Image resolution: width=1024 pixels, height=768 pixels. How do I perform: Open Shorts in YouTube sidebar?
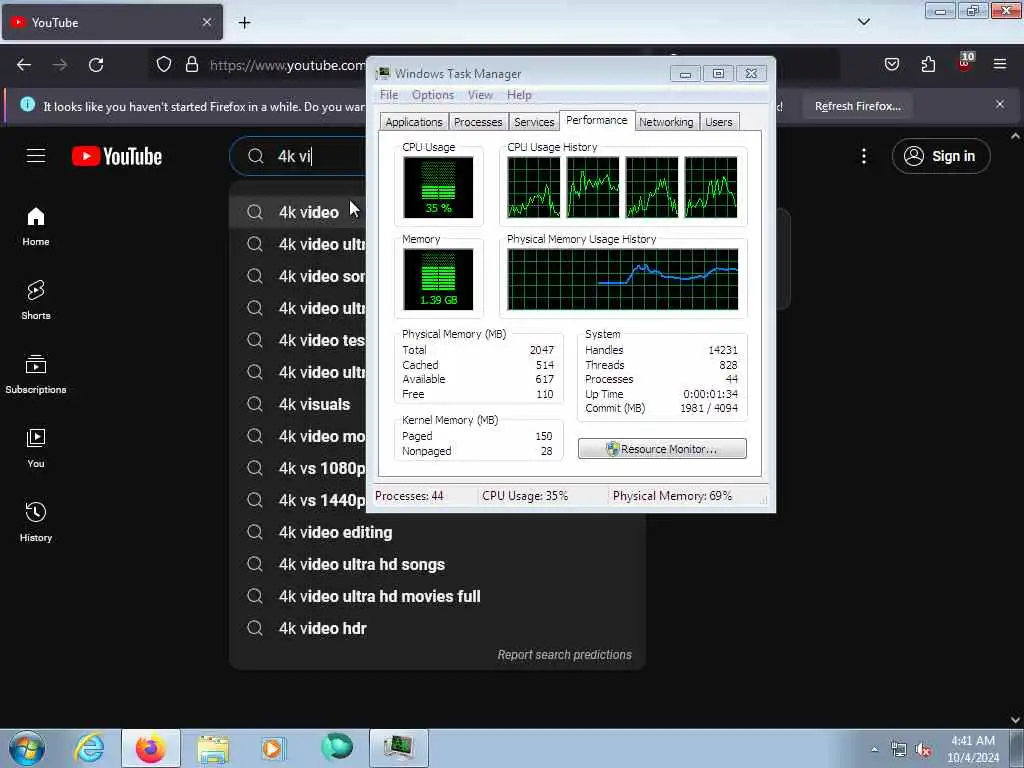[36, 300]
